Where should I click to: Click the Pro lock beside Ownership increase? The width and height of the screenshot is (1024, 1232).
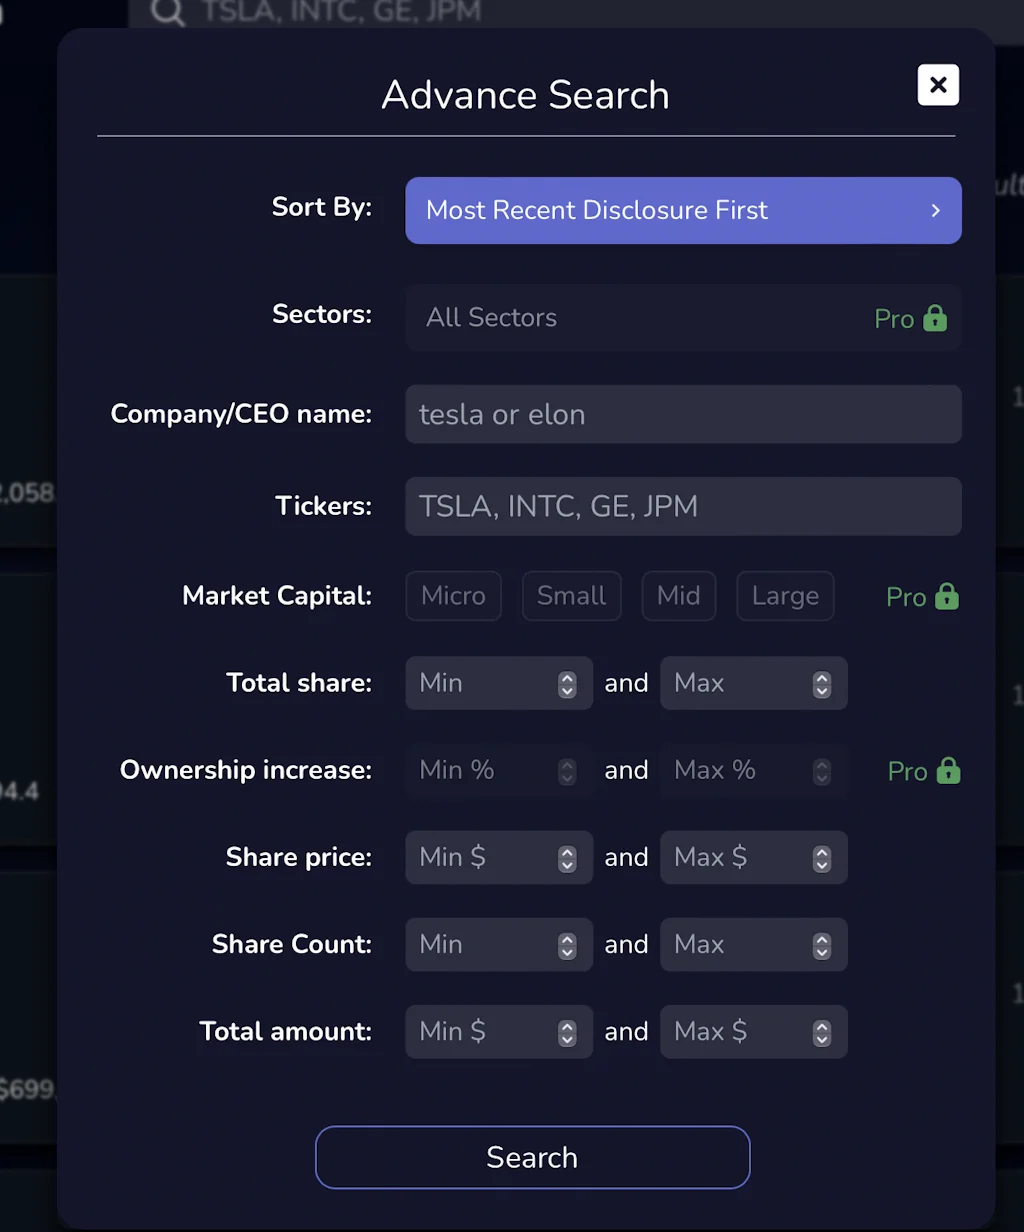pyautogui.click(x=948, y=771)
